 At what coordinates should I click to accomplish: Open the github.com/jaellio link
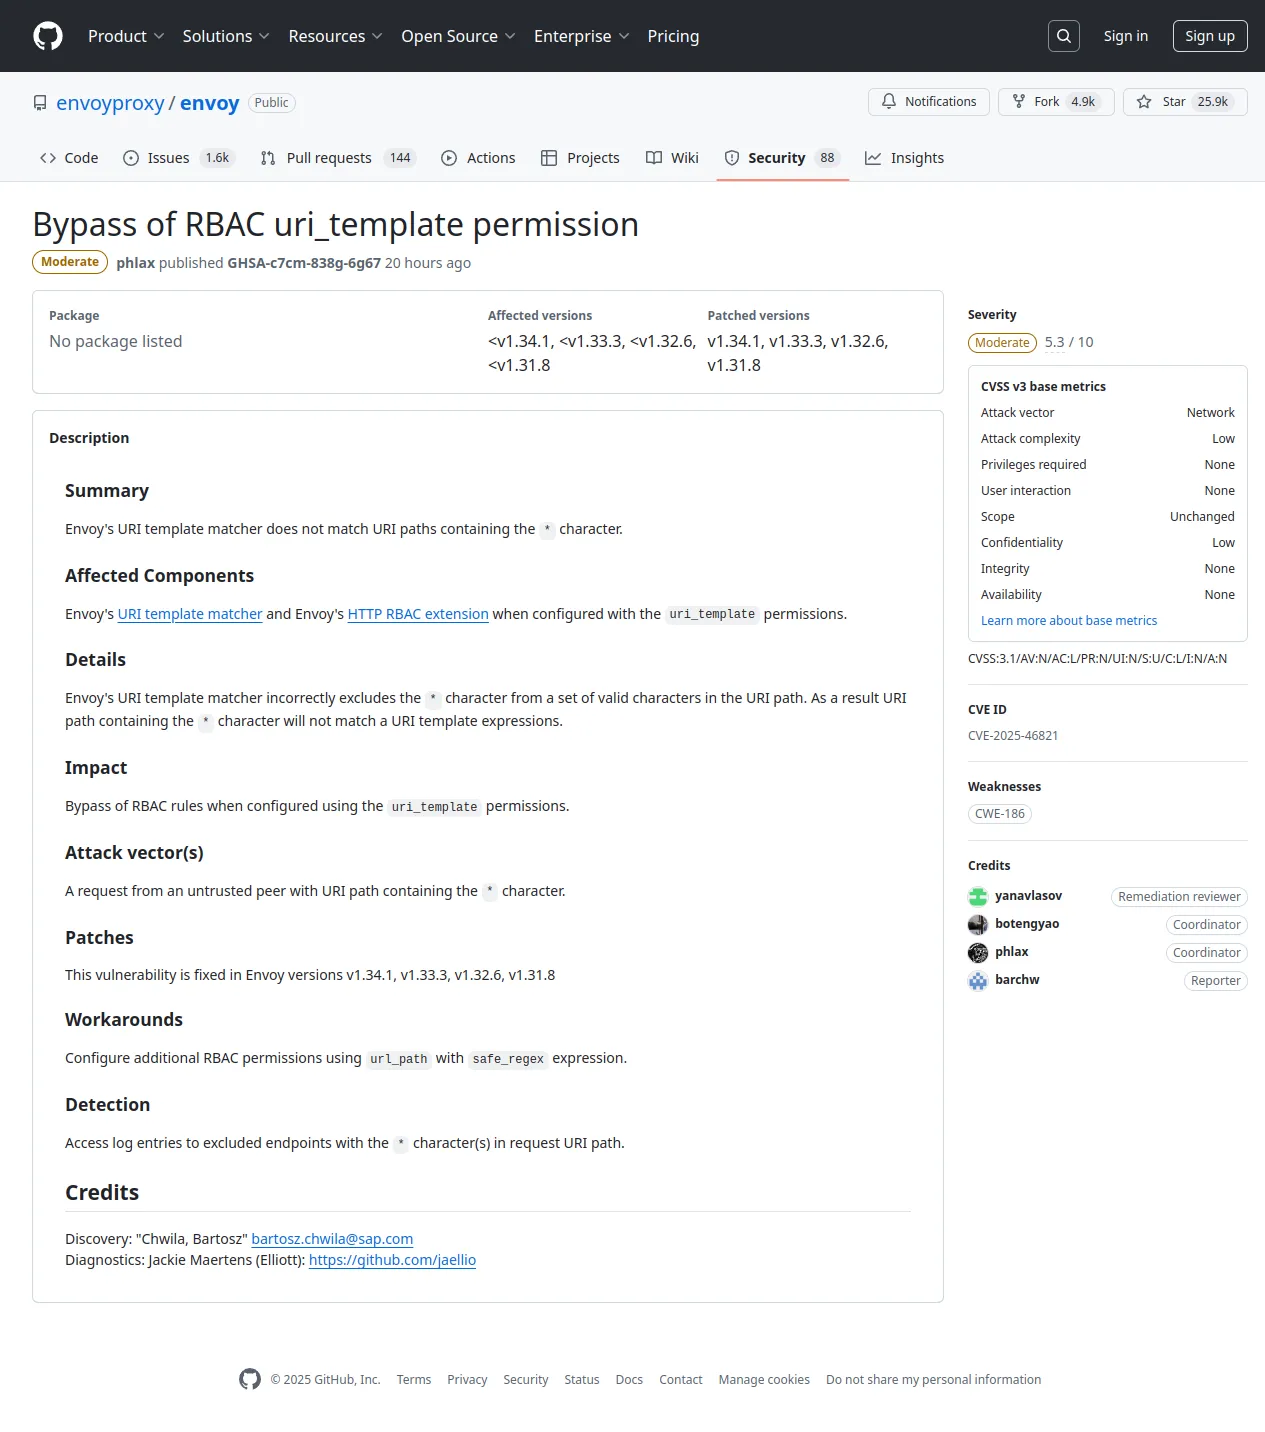[392, 1260]
